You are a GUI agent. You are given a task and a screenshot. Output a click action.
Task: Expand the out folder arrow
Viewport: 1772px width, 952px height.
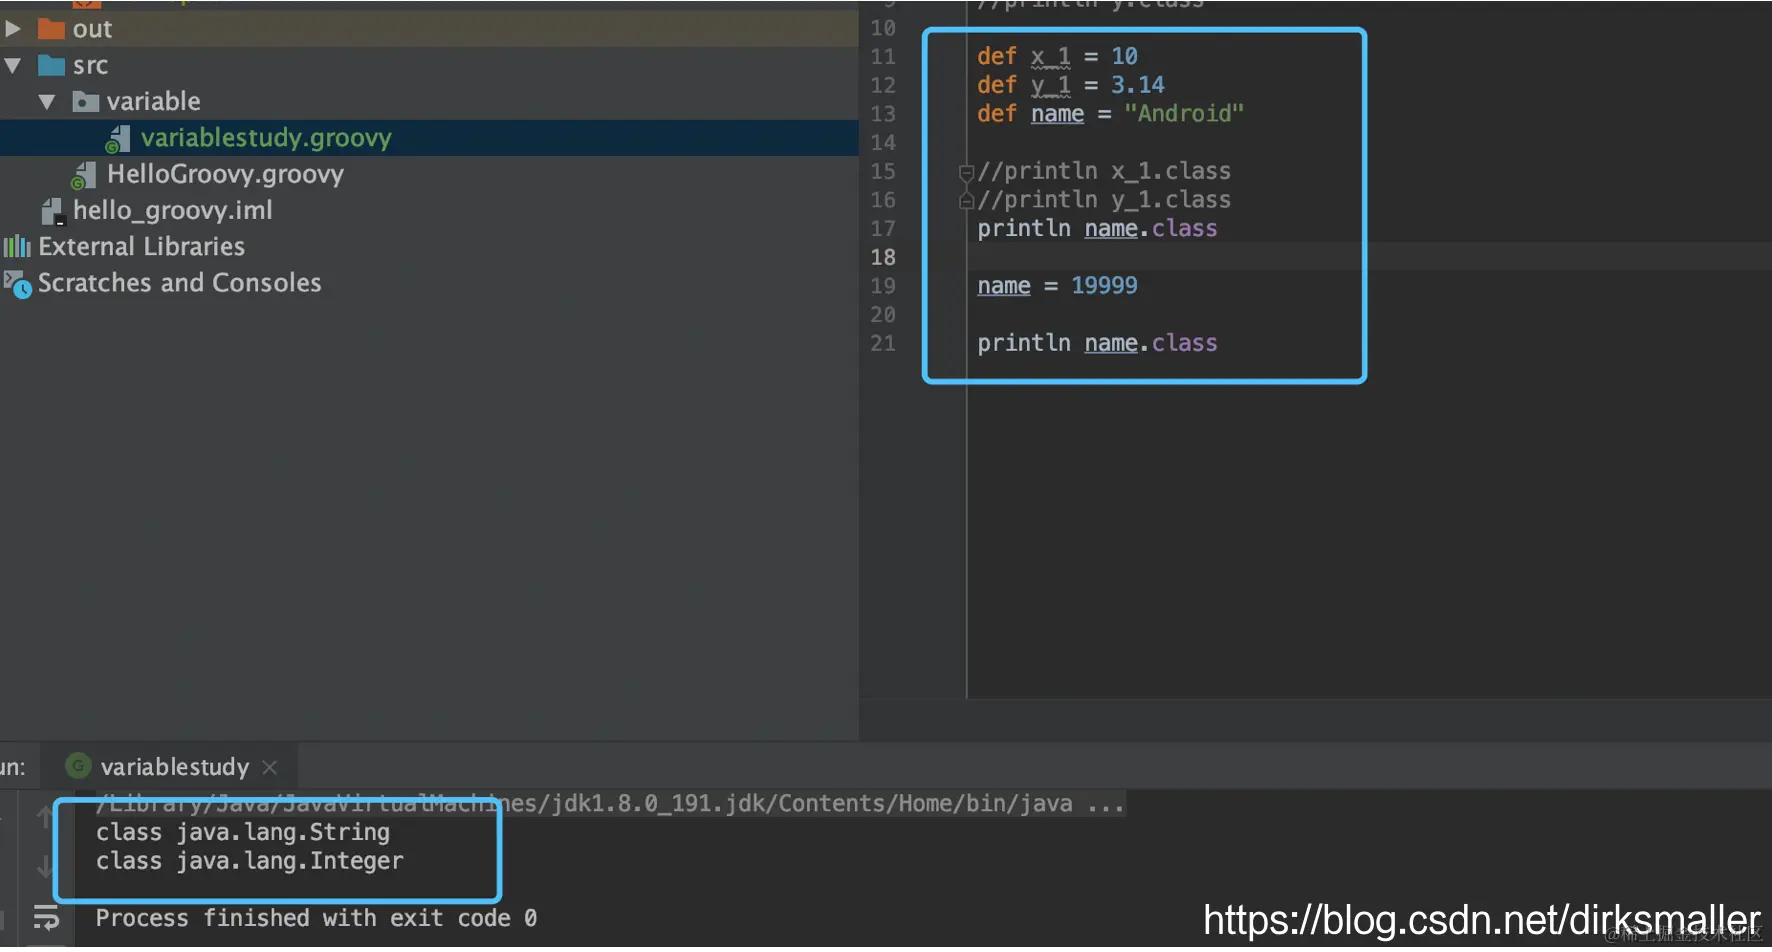(x=13, y=29)
